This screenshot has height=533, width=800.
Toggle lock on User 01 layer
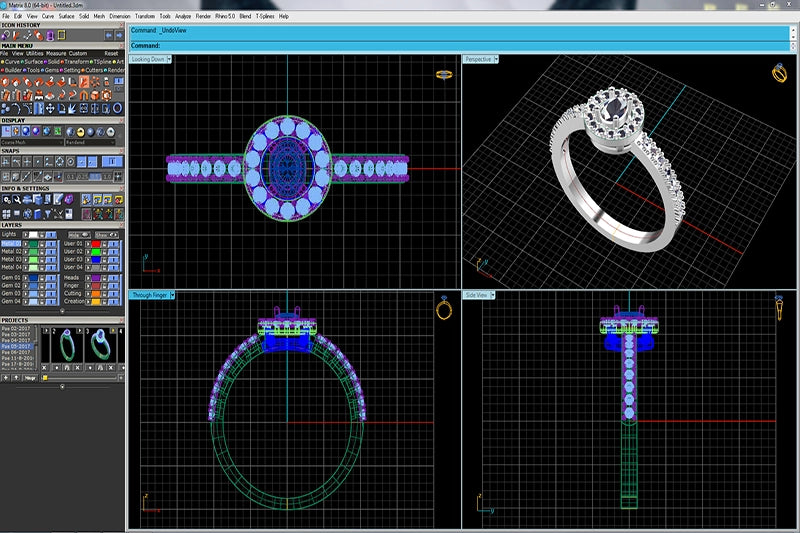click(105, 243)
